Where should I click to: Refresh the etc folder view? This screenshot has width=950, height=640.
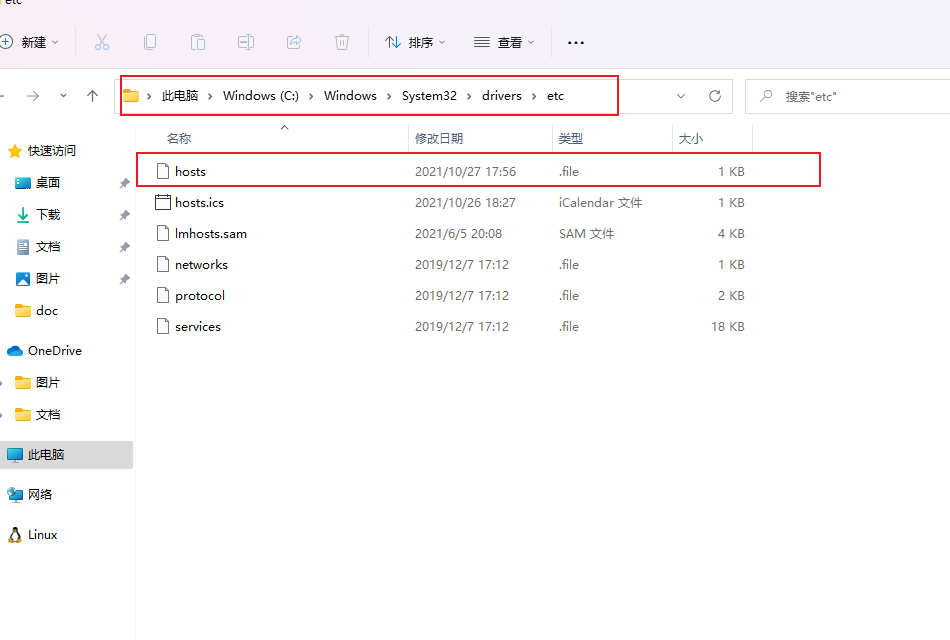pyautogui.click(x=715, y=96)
